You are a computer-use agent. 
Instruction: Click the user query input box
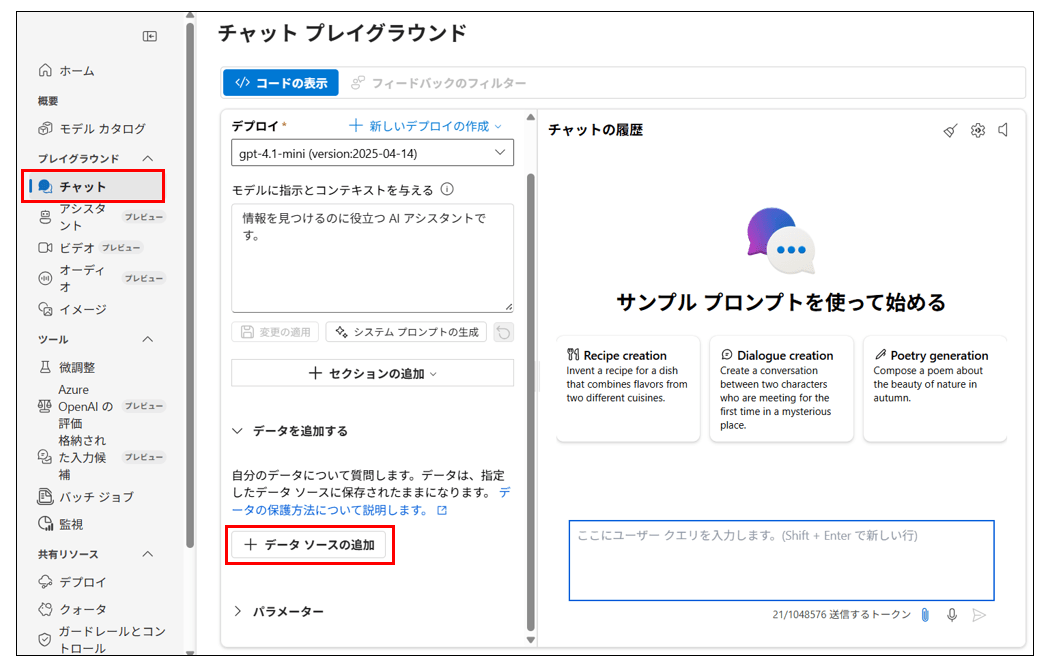coord(781,560)
